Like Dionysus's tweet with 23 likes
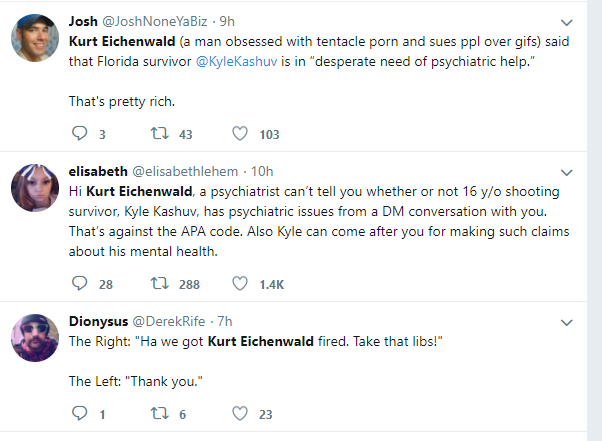The height and width of the screenshot is (441, 602). (x=240, y=413)
